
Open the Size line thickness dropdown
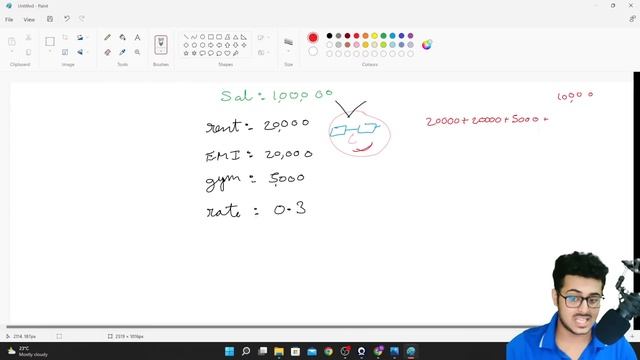point(288,45)
